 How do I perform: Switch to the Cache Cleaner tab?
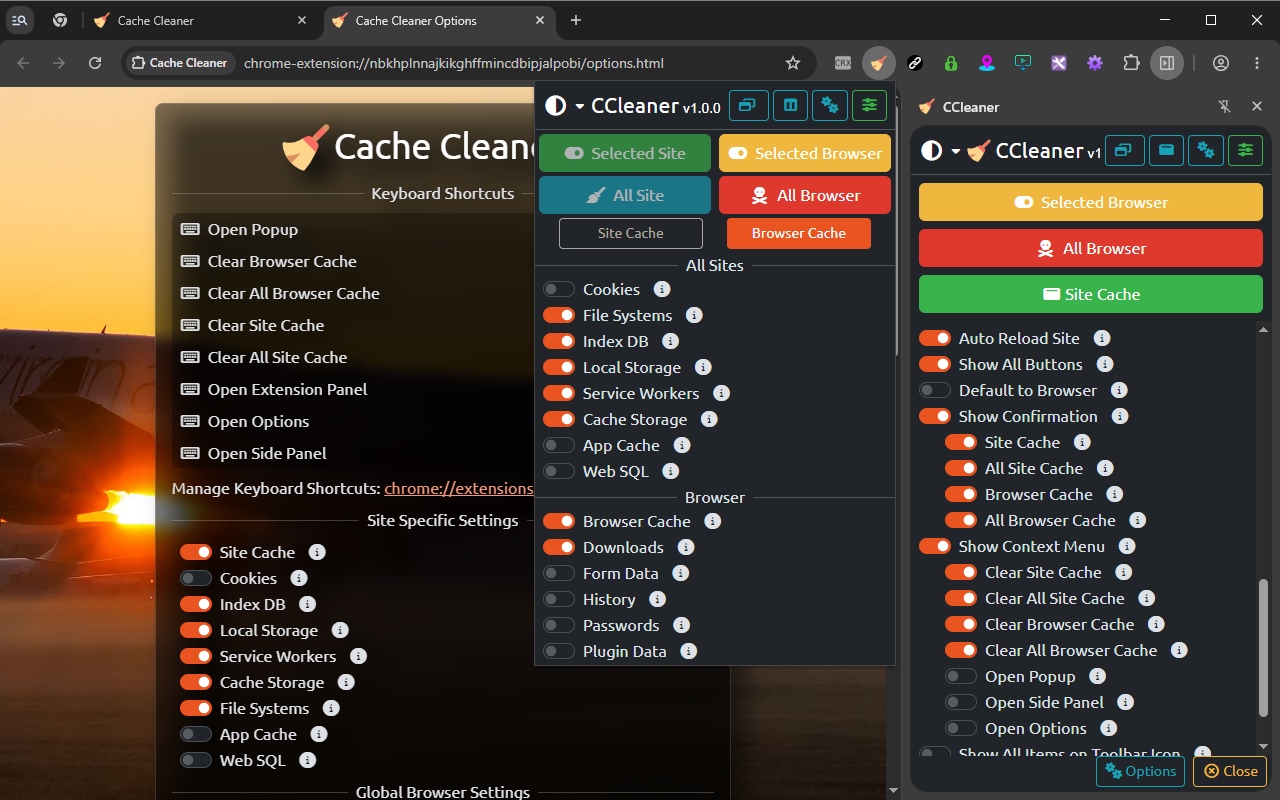tap(201, 20)
